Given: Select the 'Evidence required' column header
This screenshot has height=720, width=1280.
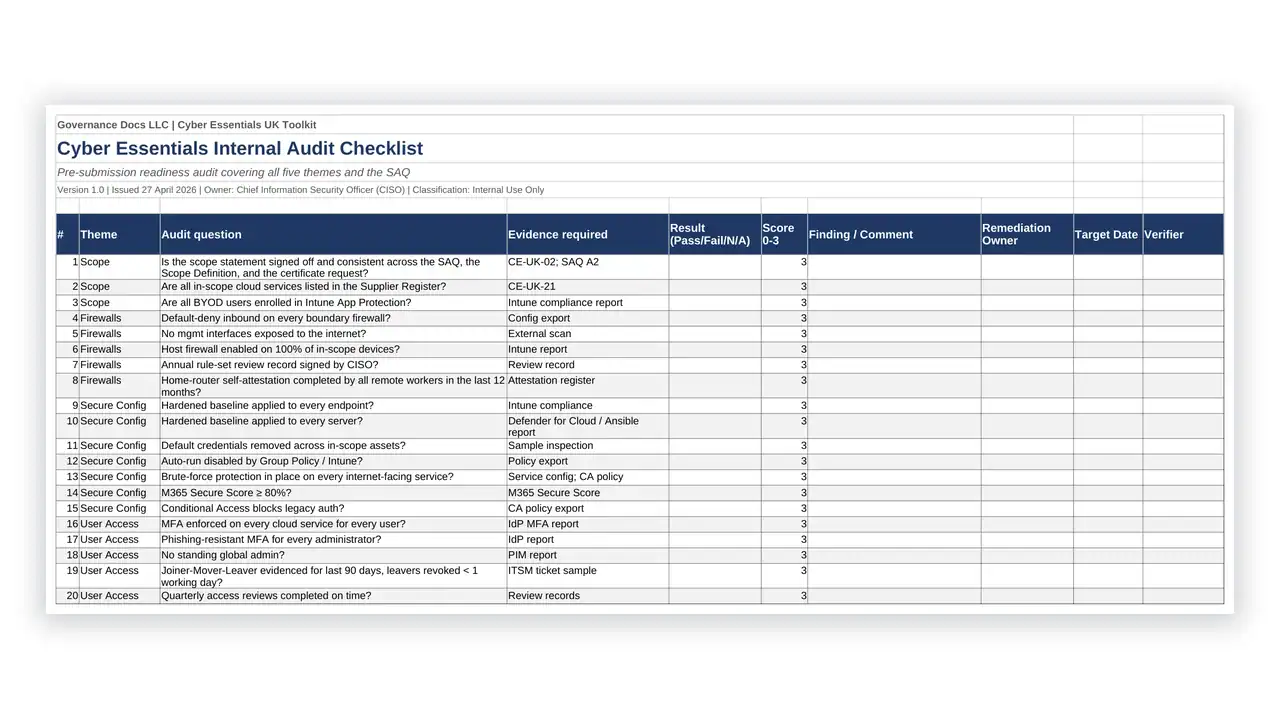Looking at the screenshot, I should click(588, 235).
